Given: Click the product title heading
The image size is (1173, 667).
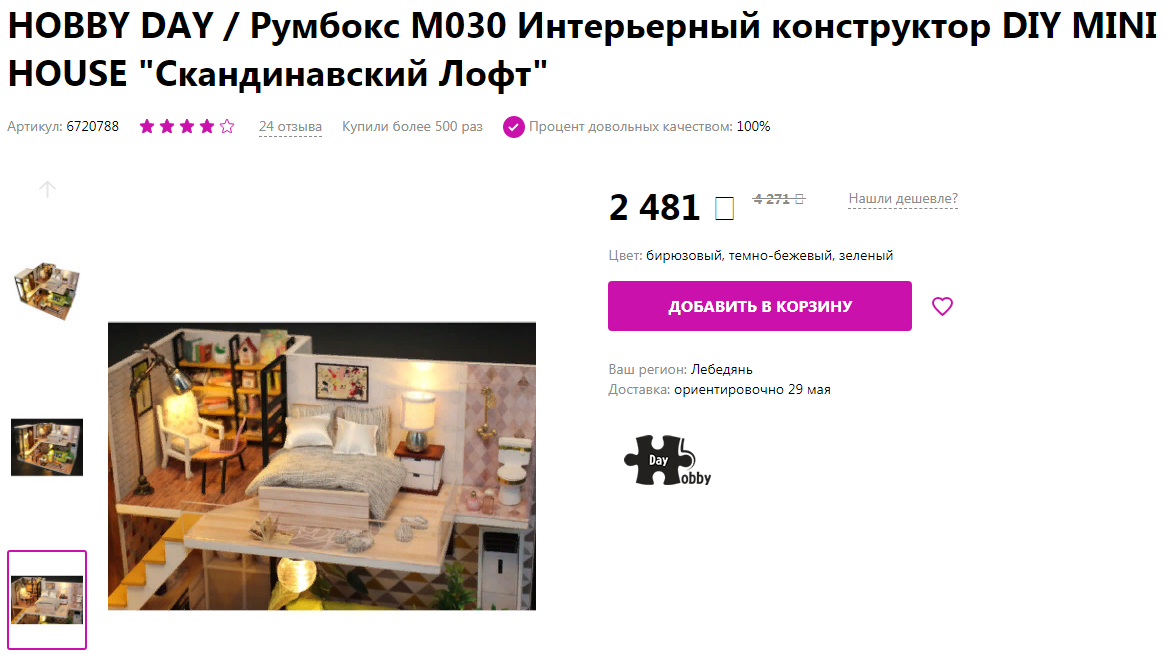Looking at the screenshot, I should [x=582, y=49].
